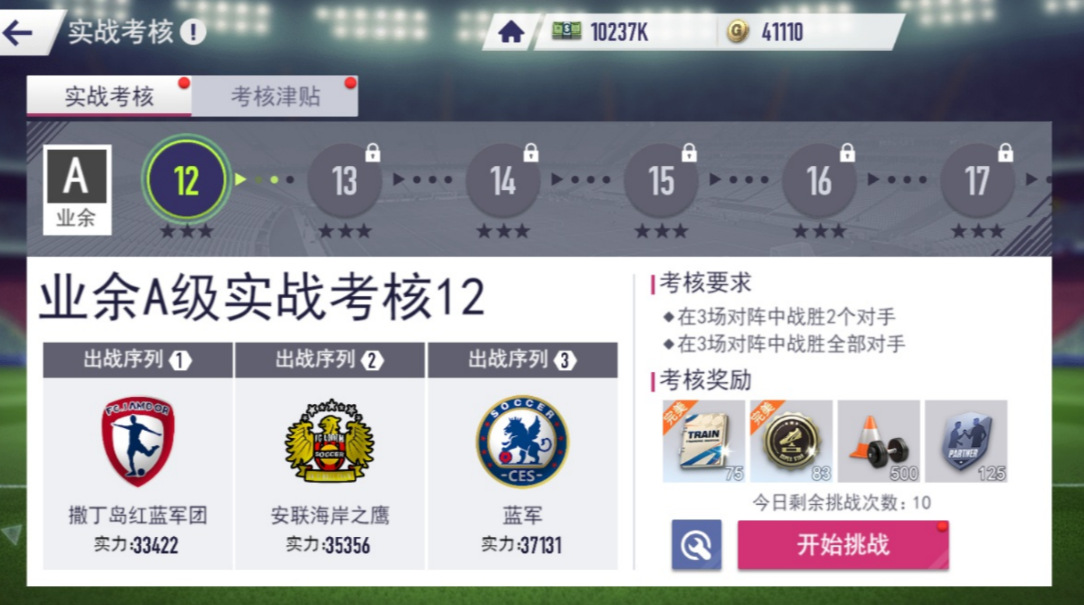1084x605 pixels.
Task: Tap the cash balance 10237K icon
Action: coord(566,31)
